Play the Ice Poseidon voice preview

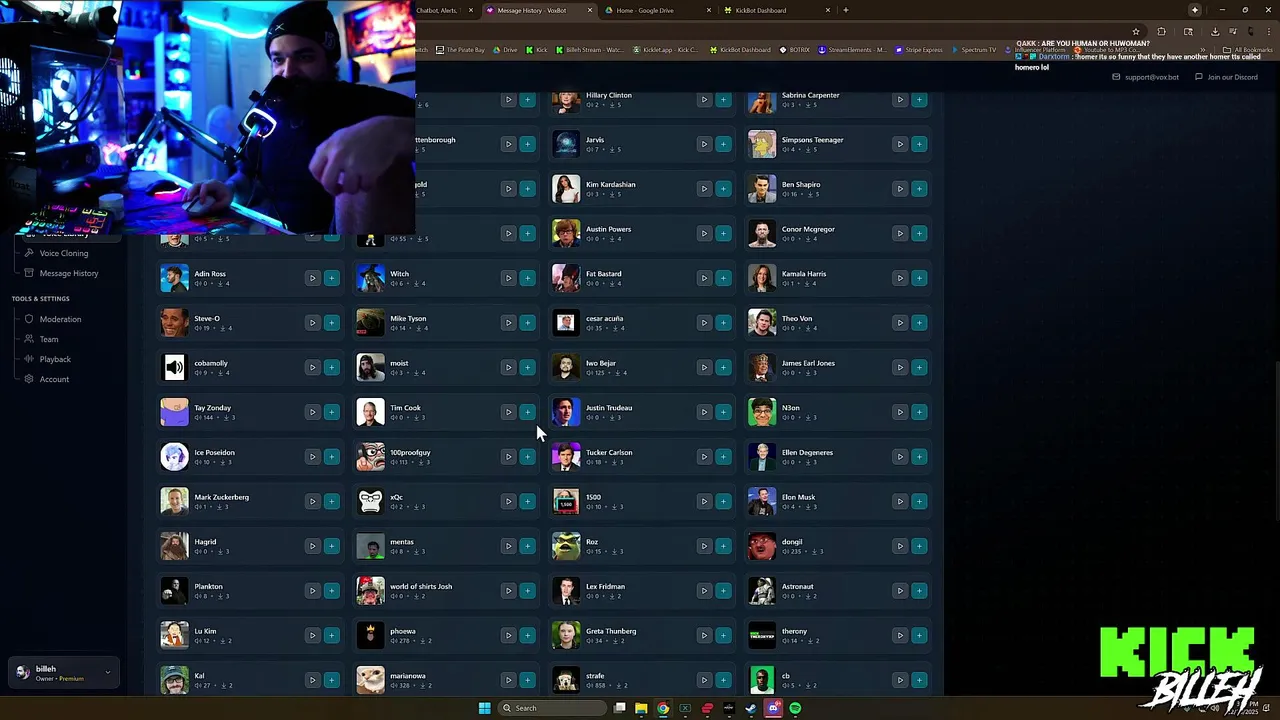[312, 457]
